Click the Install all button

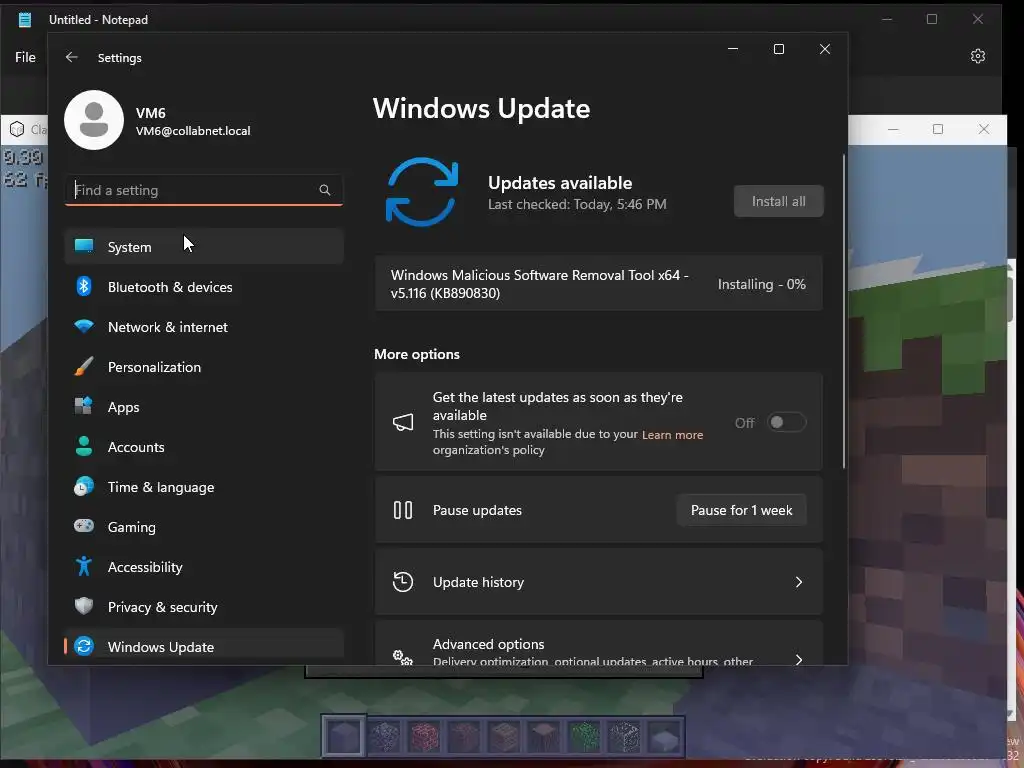(778, 201)
